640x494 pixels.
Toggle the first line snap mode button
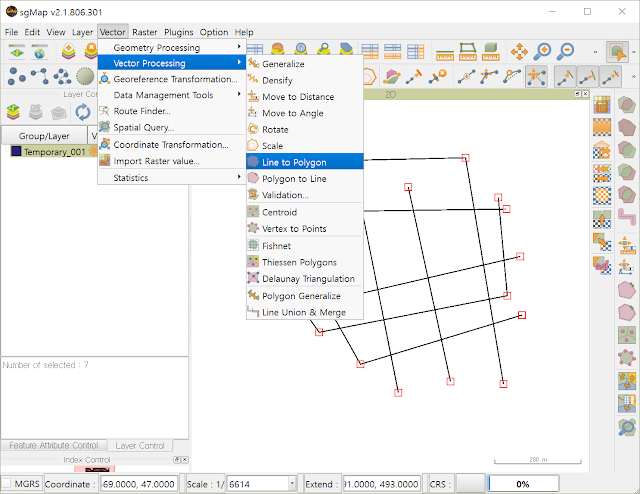coord(565,76)
